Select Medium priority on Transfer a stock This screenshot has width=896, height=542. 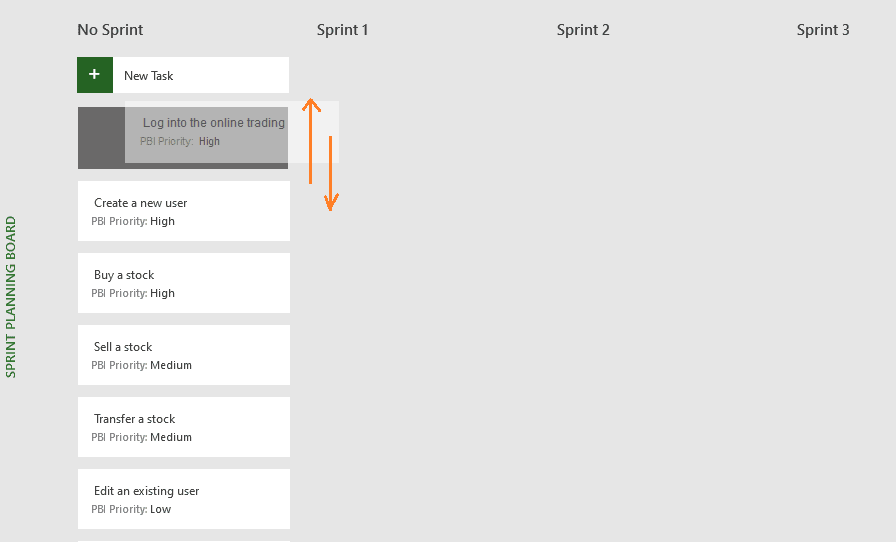point(171,437)
